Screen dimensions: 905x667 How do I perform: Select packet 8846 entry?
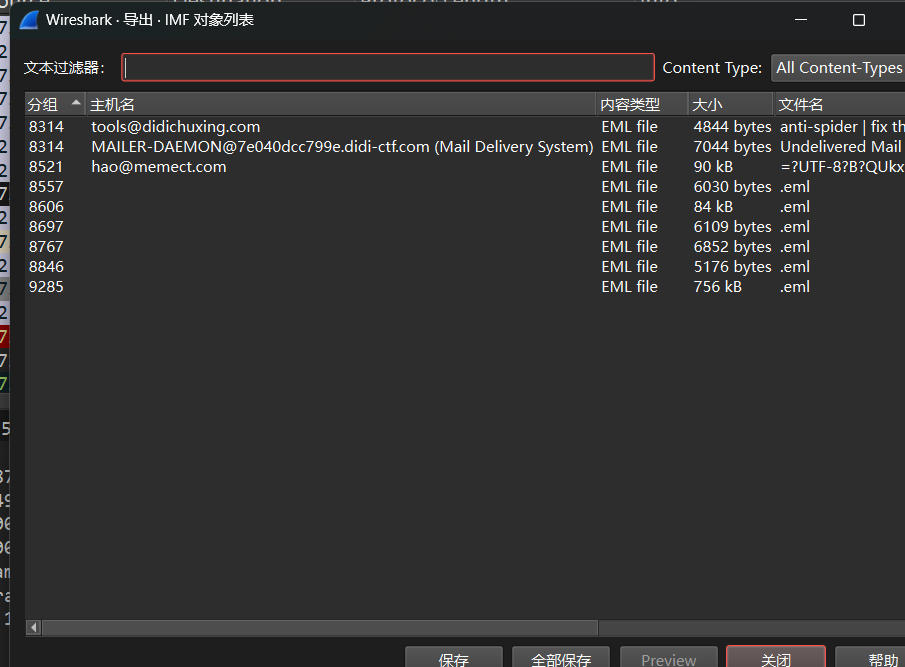coord(465,267)
